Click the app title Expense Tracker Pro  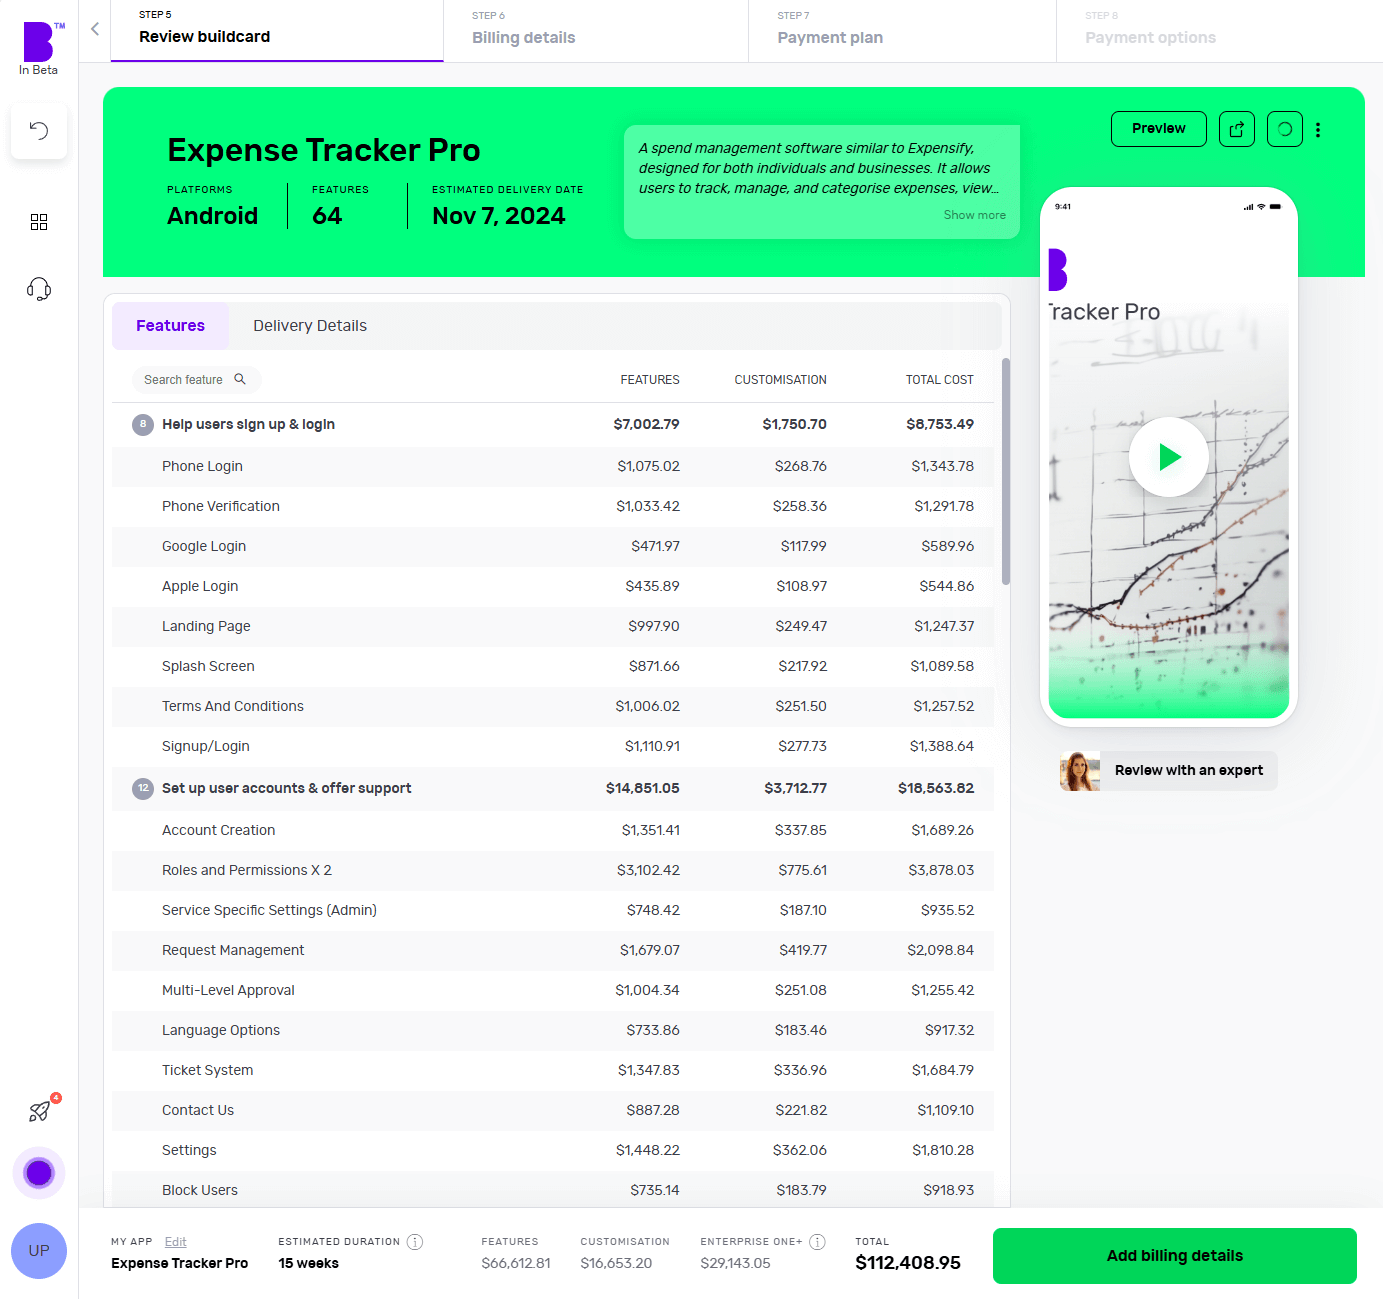[x=324, y=150]
